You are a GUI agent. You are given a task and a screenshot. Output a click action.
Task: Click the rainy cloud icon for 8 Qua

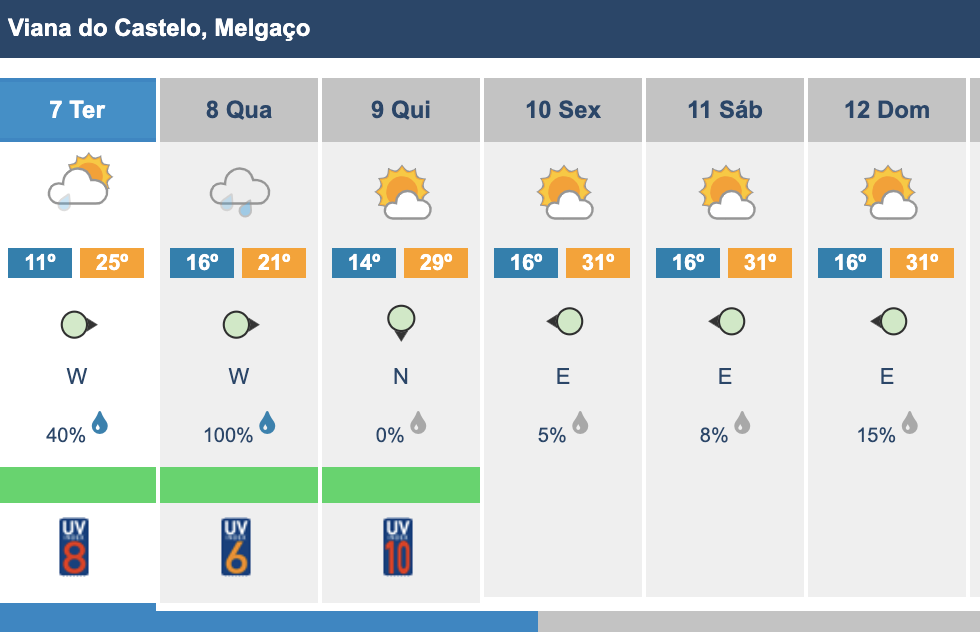click(x=240, y=192)
